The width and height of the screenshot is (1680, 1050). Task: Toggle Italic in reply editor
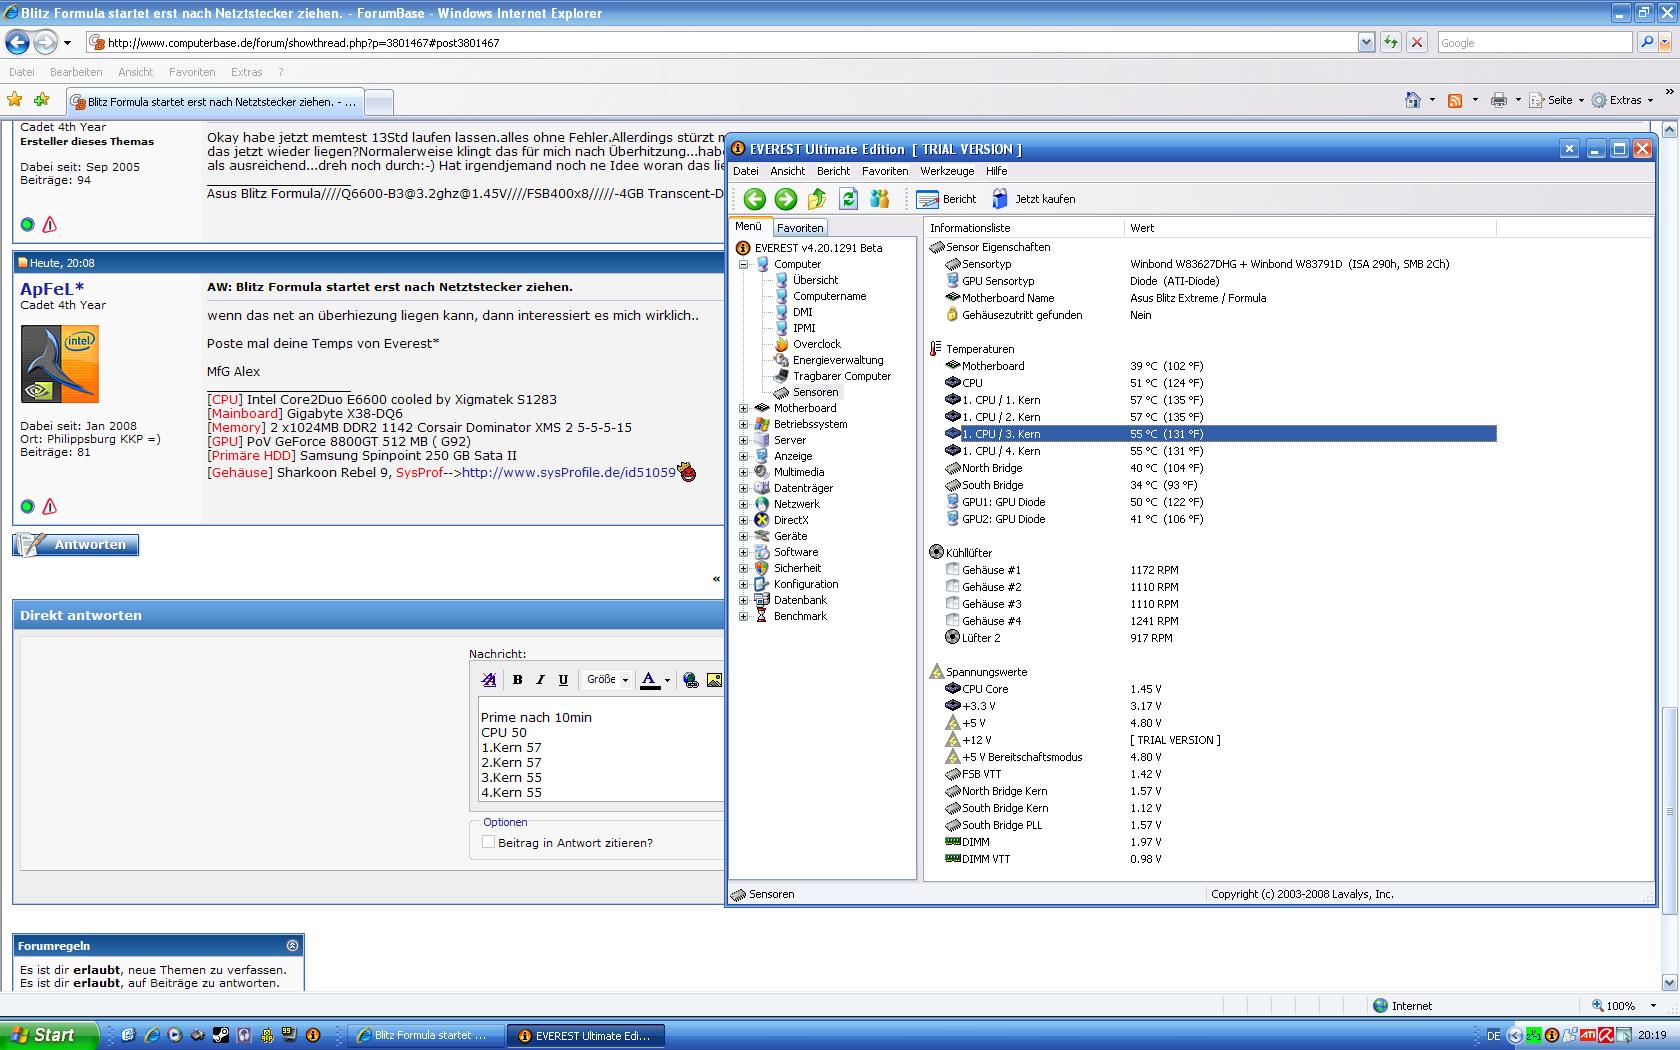point(540,680)
